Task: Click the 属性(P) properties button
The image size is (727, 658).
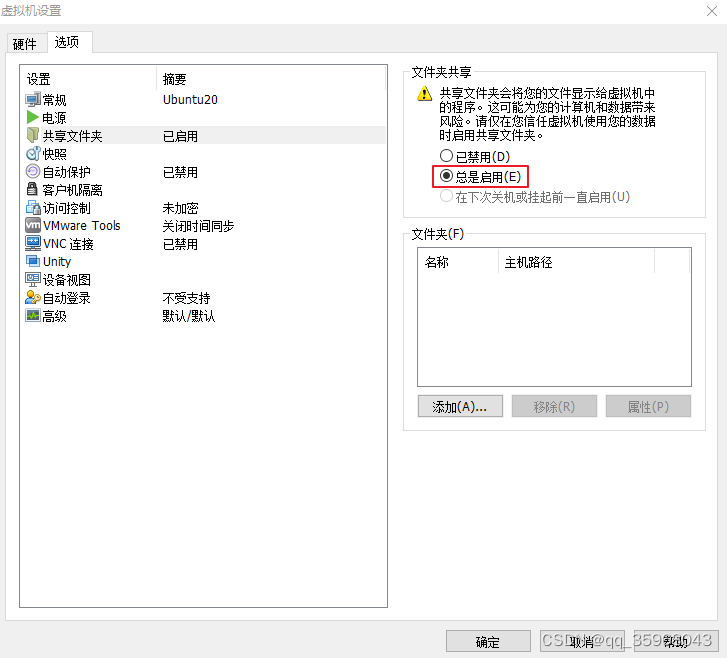Action: tap(648, 406)
